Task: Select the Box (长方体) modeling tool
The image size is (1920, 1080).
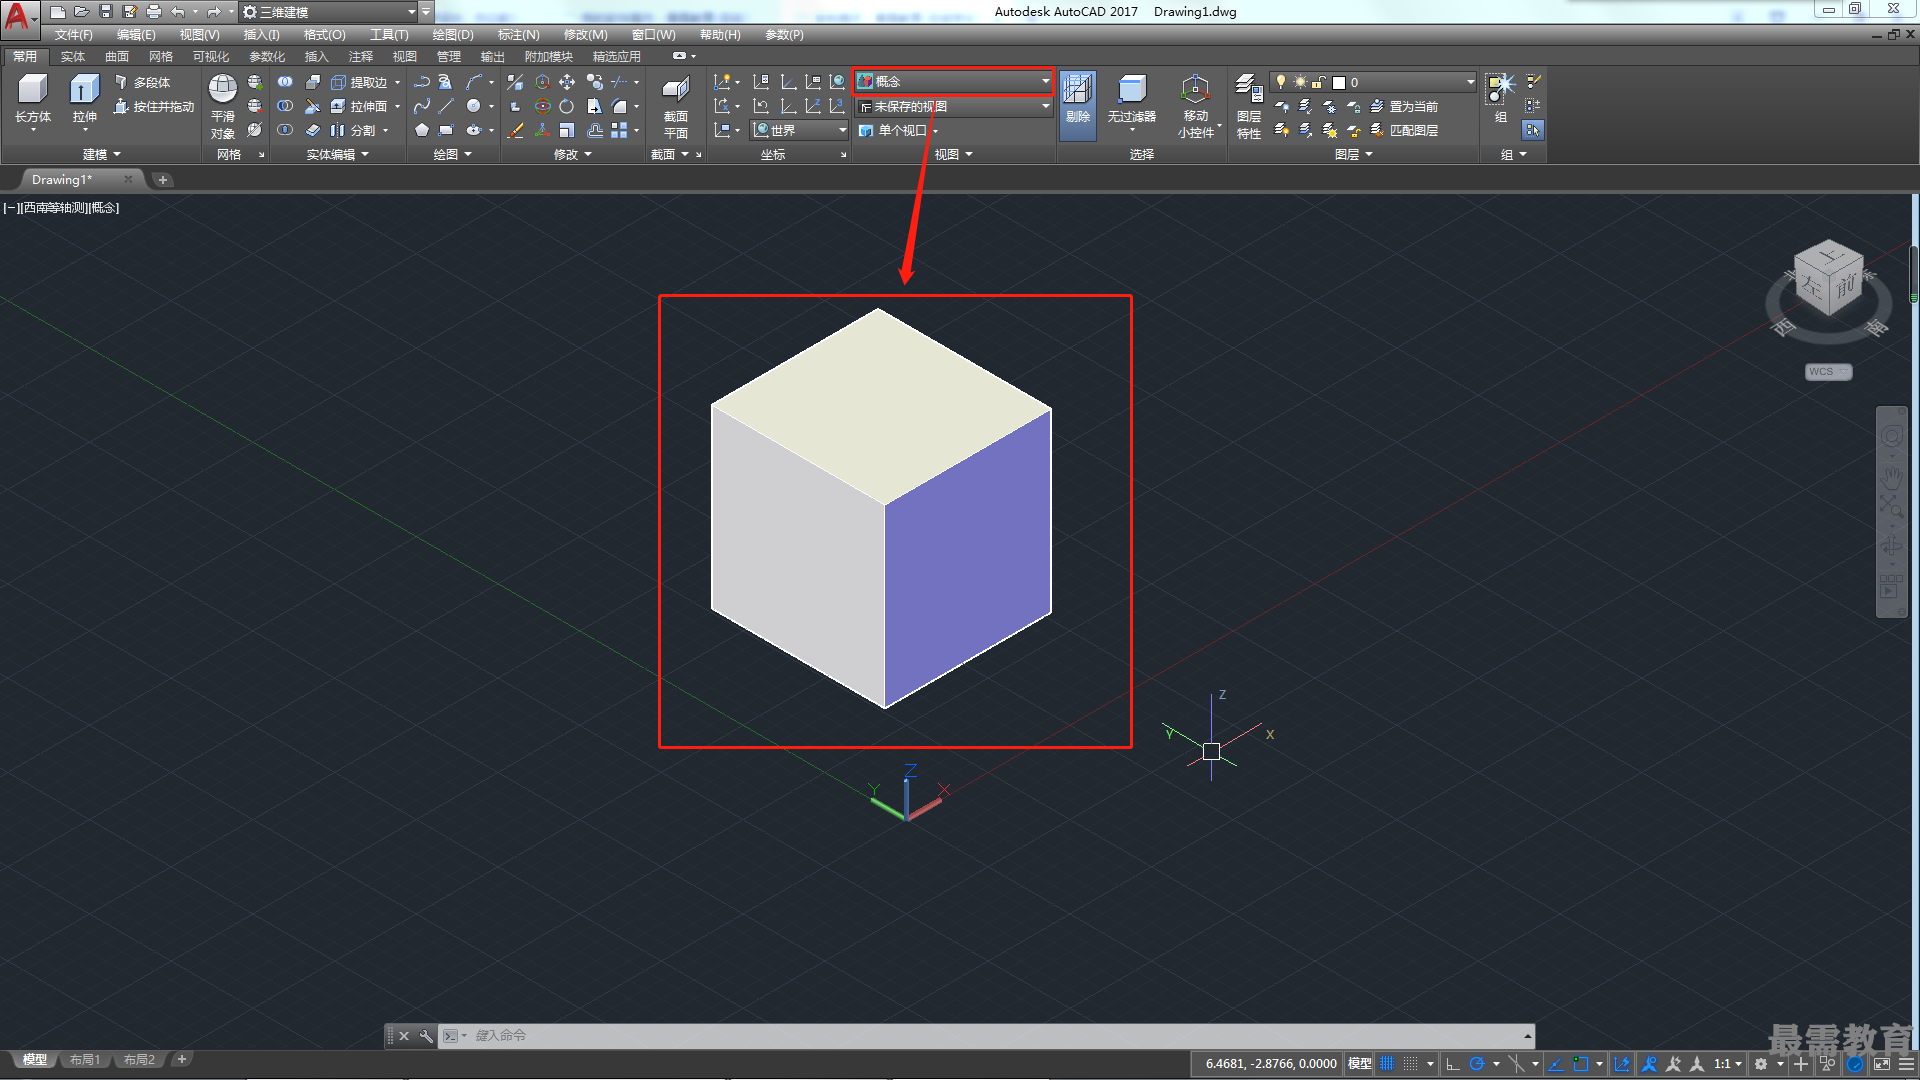Action: pos(33,99)
